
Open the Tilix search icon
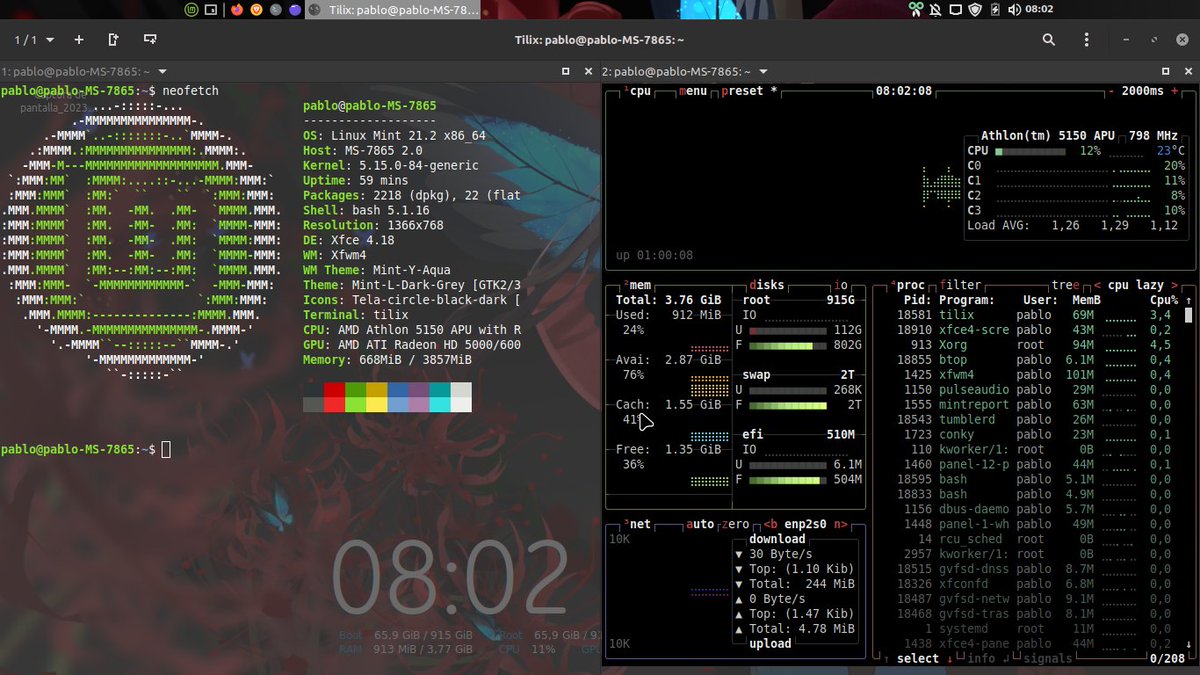click(x=1048, y=39)
